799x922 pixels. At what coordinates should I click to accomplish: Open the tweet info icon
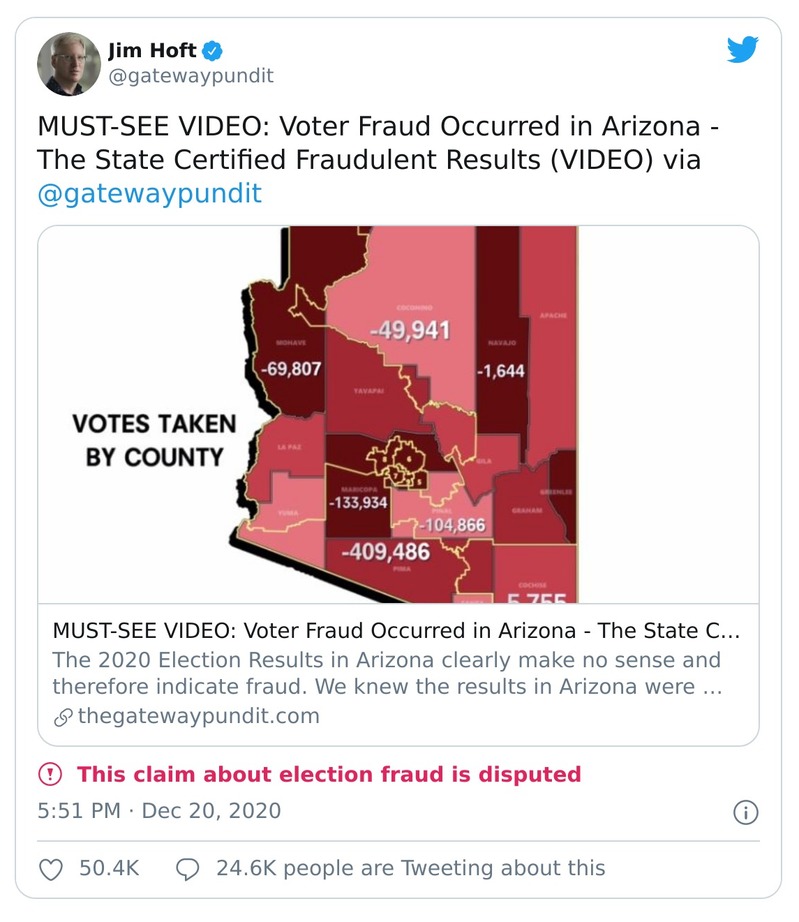pos(745,811)
